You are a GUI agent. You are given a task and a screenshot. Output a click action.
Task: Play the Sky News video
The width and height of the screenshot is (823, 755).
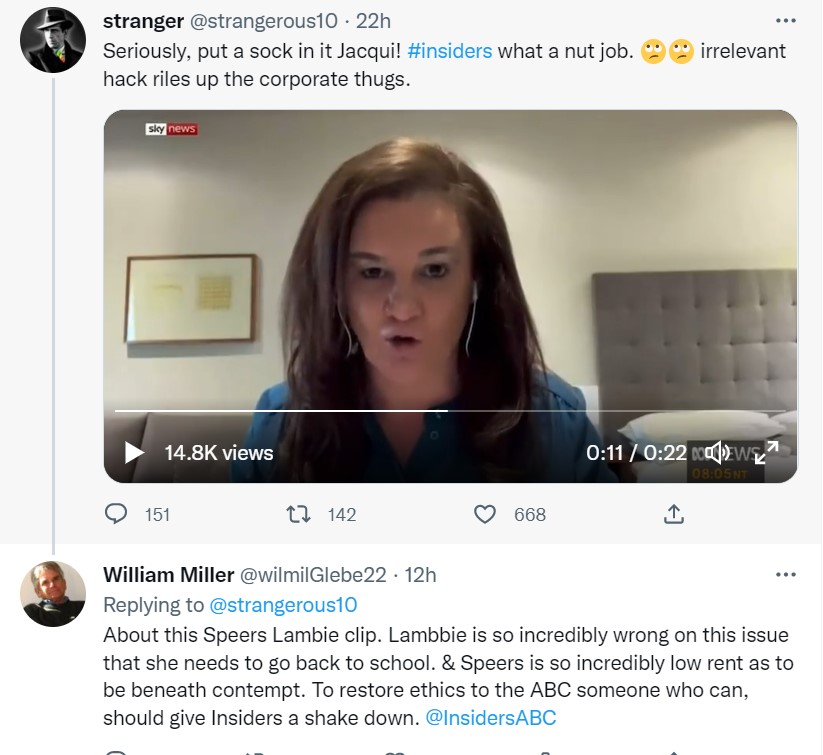(134, 453)
